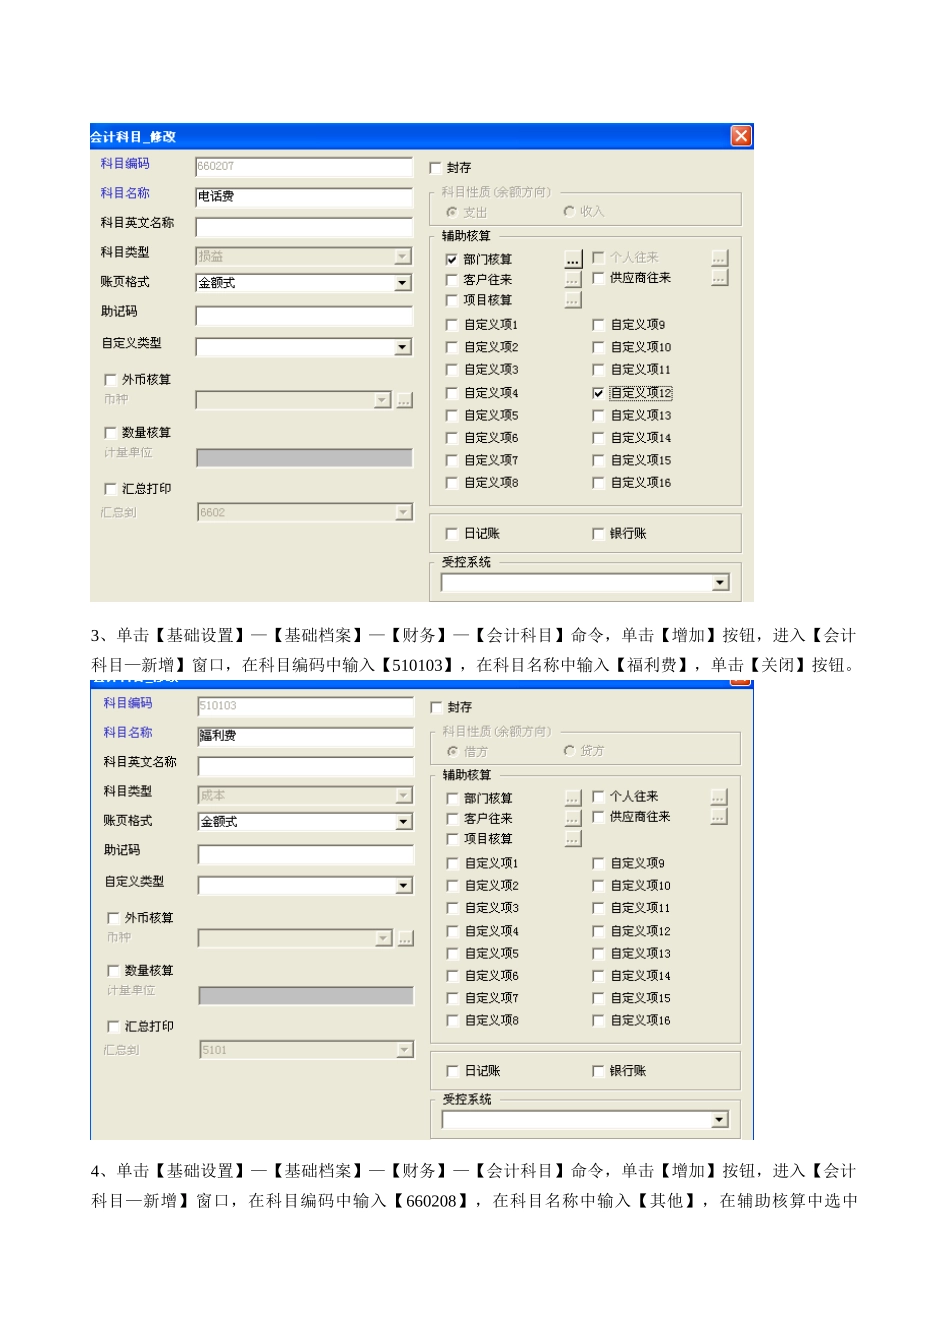Enable 外币核算 in the top dialog

(110, 380)
